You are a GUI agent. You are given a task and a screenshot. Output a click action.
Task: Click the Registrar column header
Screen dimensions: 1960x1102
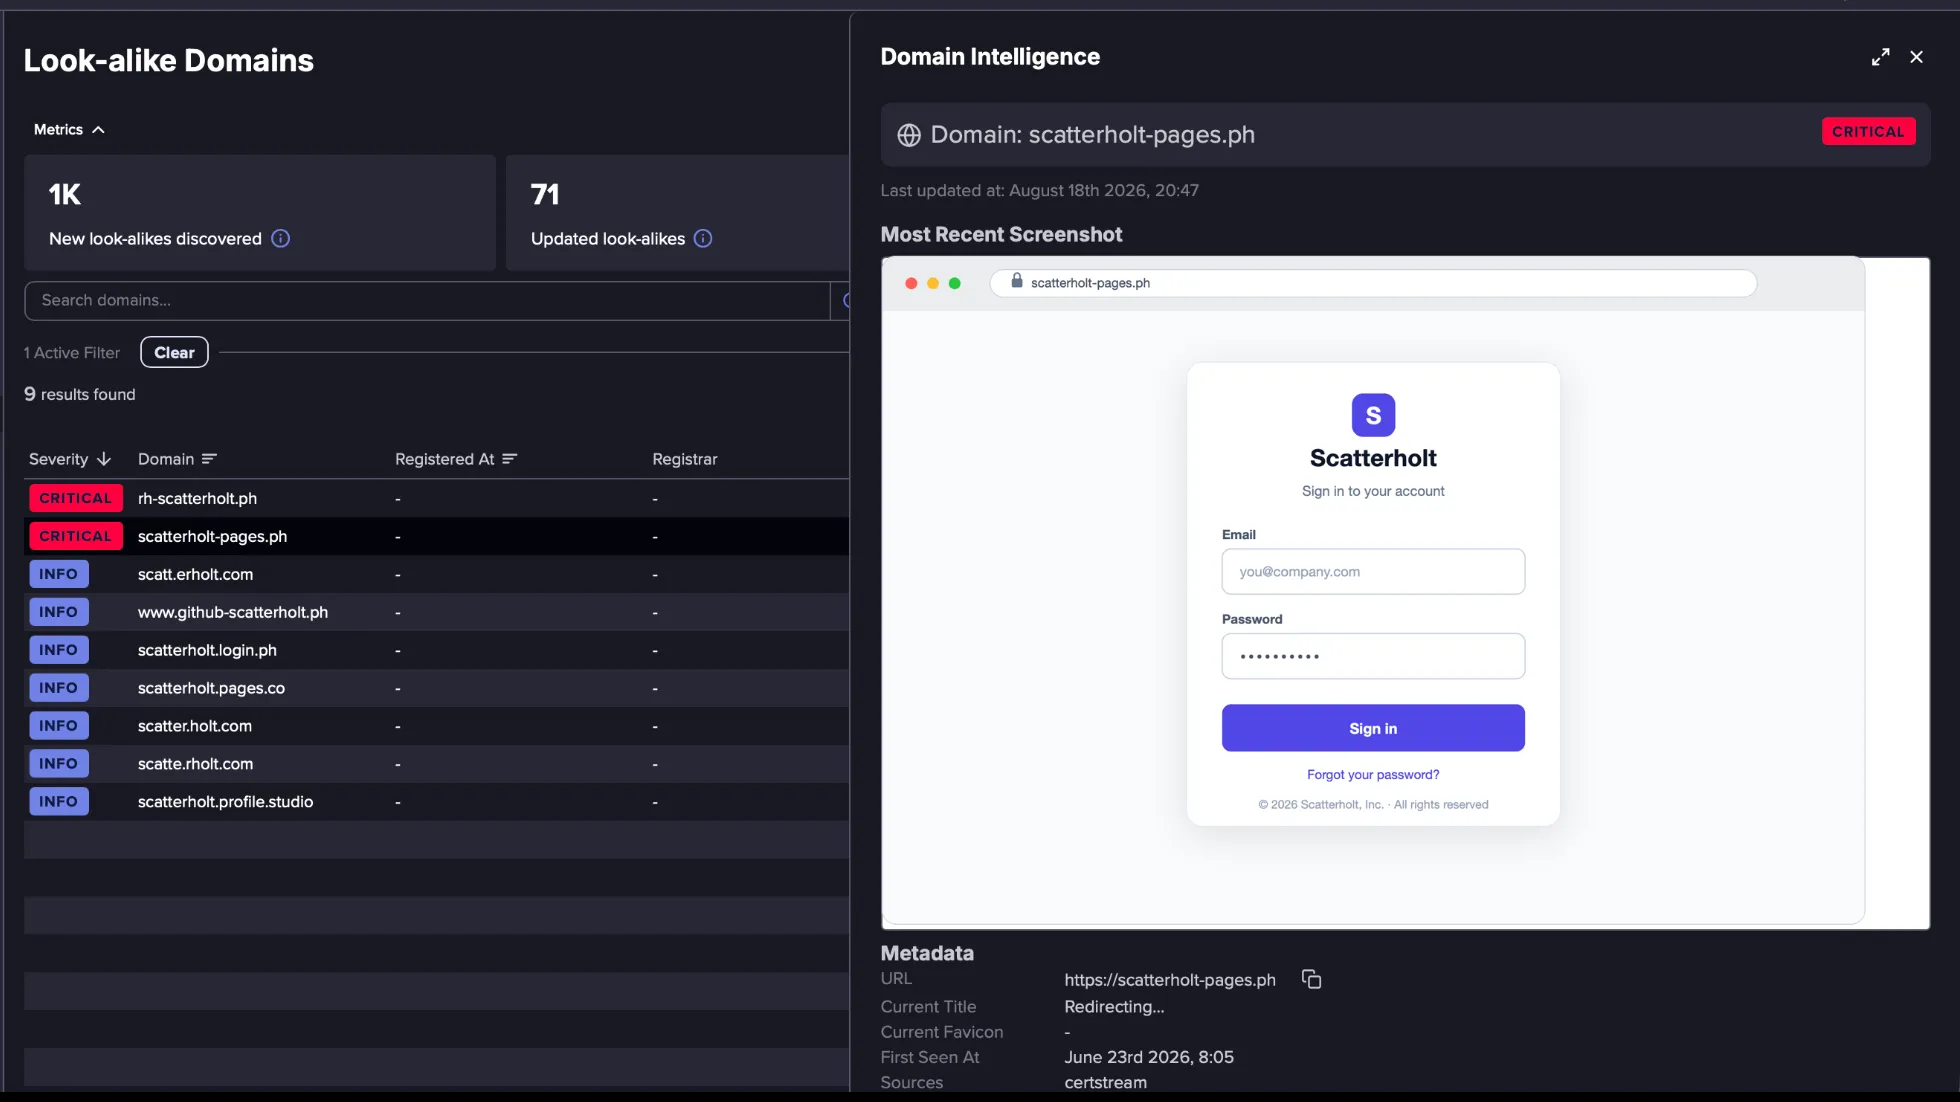tap(685, 459)
